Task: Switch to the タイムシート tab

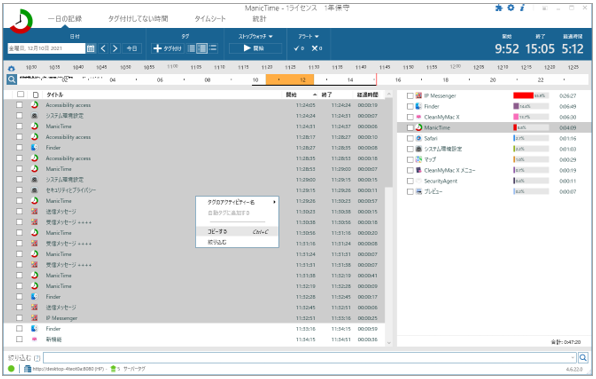Action: (x=210, y=19)
